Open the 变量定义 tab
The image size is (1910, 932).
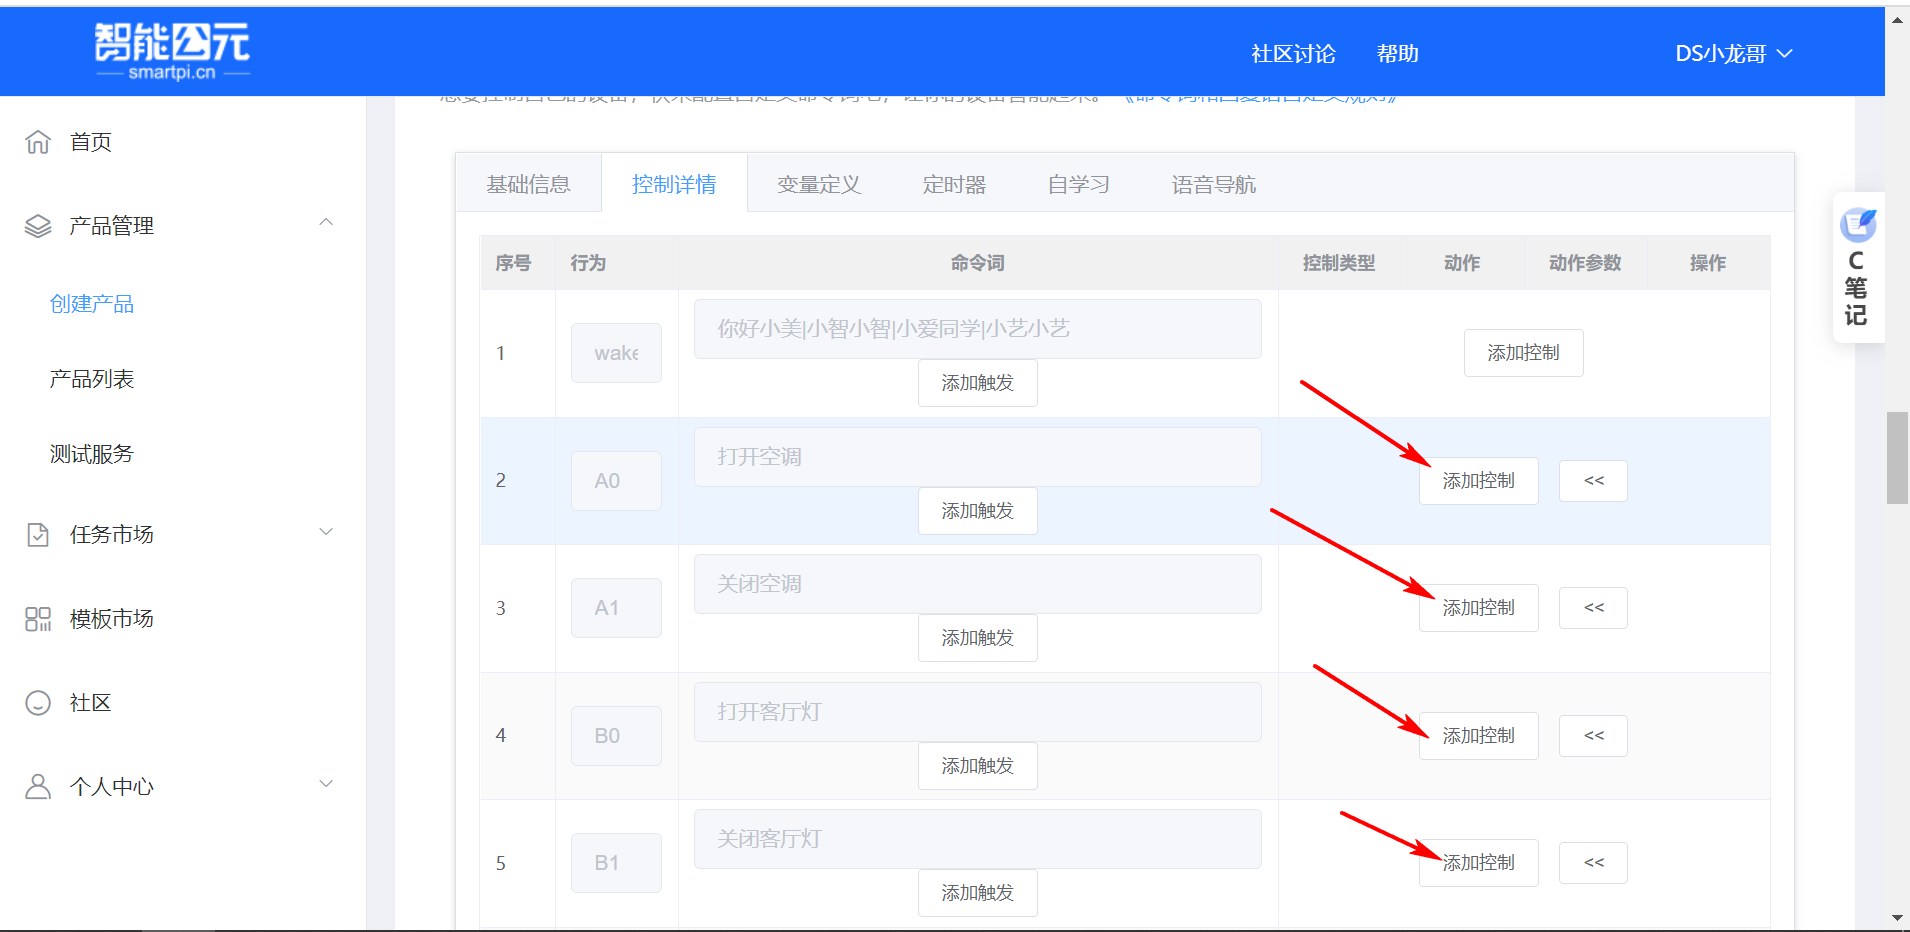point(819,184)
